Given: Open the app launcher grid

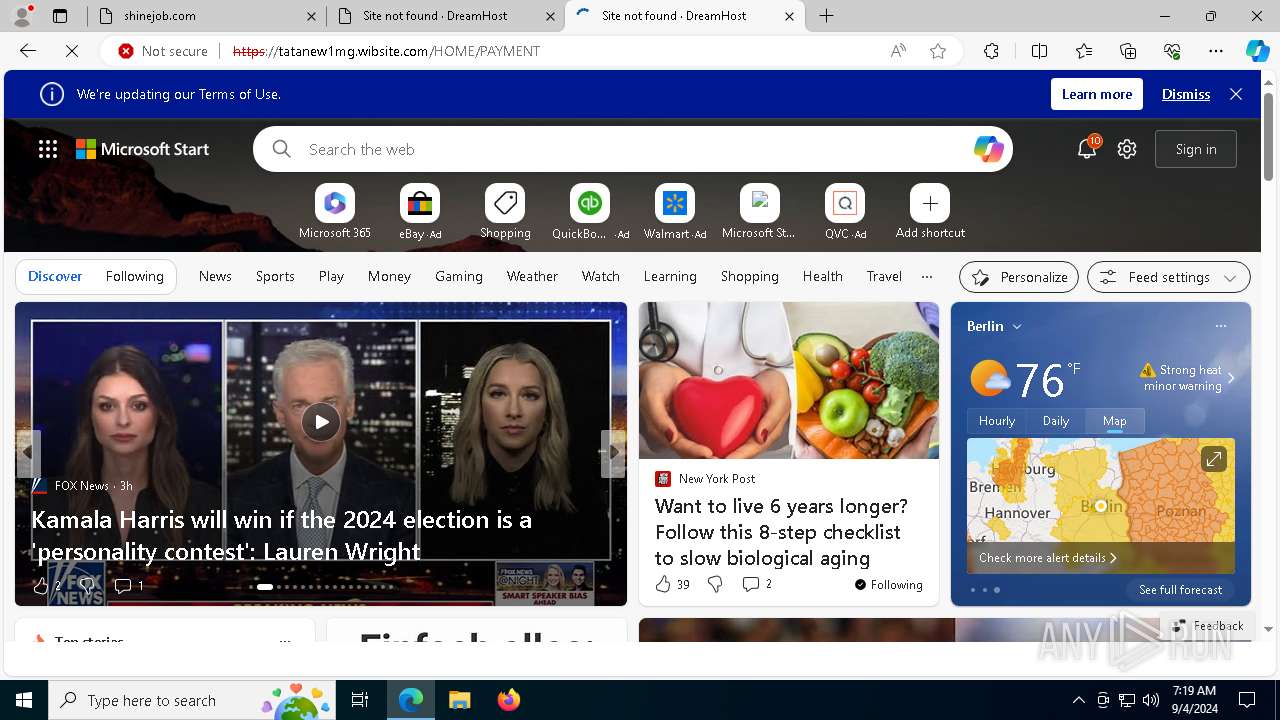Looking at the screenshot, I should click(x=48, y=149).
